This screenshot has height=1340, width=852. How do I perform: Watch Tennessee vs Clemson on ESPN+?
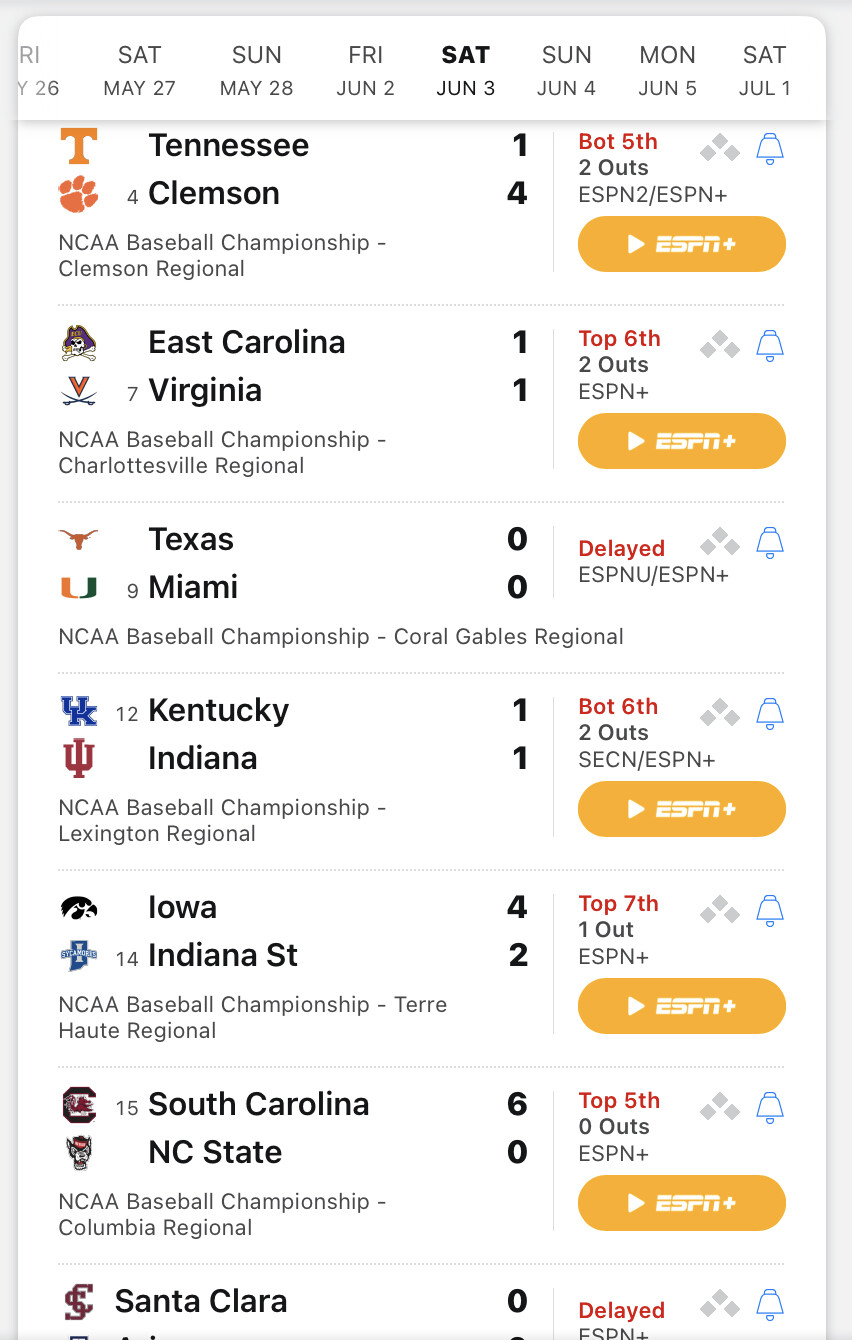[681, 244]
